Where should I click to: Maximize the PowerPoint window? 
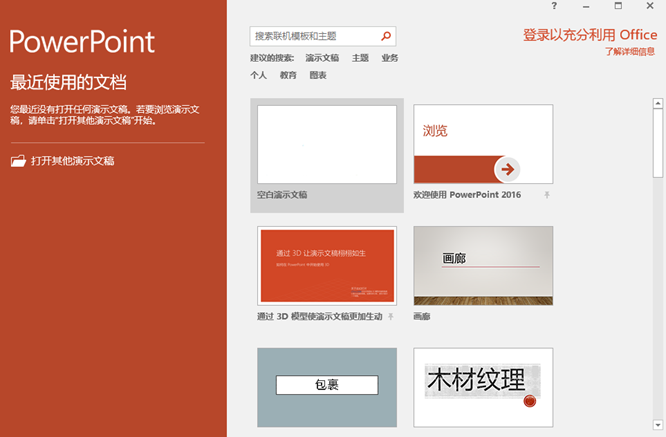tap(618, 6)
